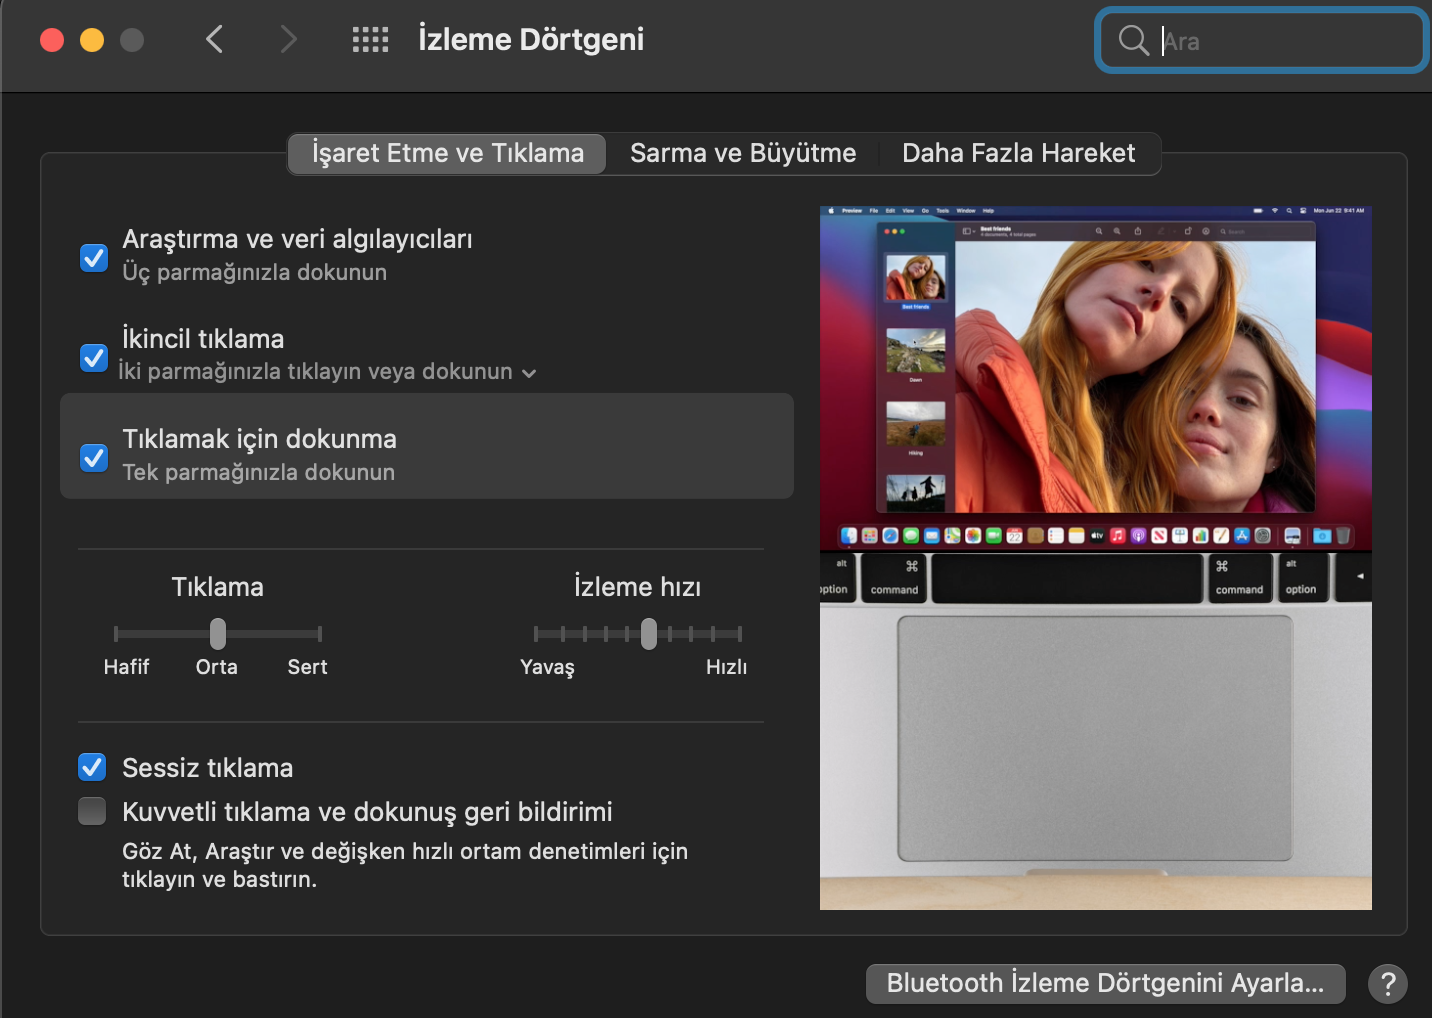Select the İşaret Etme ve Tıklama tab
The height and width of the screenshot is (1018, 1432).
447,153
